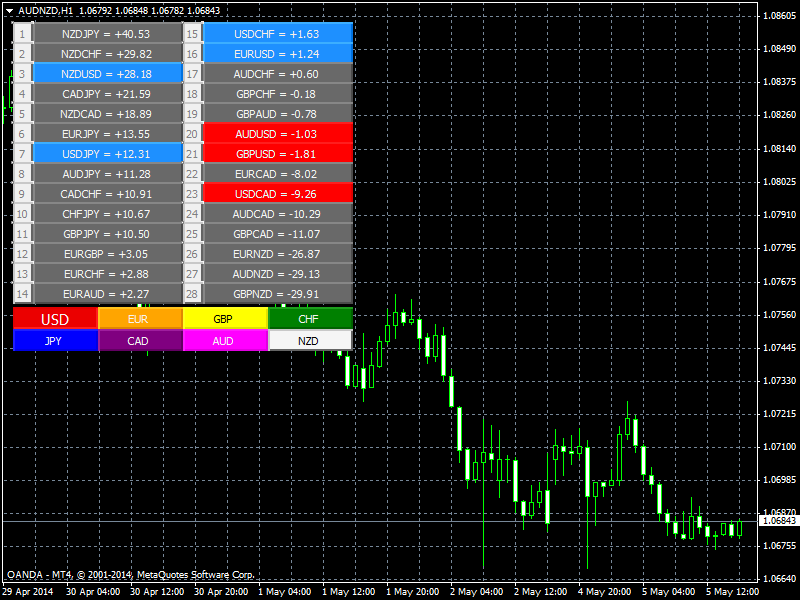Select the highlighted NZDUSD = +28.18 row

click(107, 74)
